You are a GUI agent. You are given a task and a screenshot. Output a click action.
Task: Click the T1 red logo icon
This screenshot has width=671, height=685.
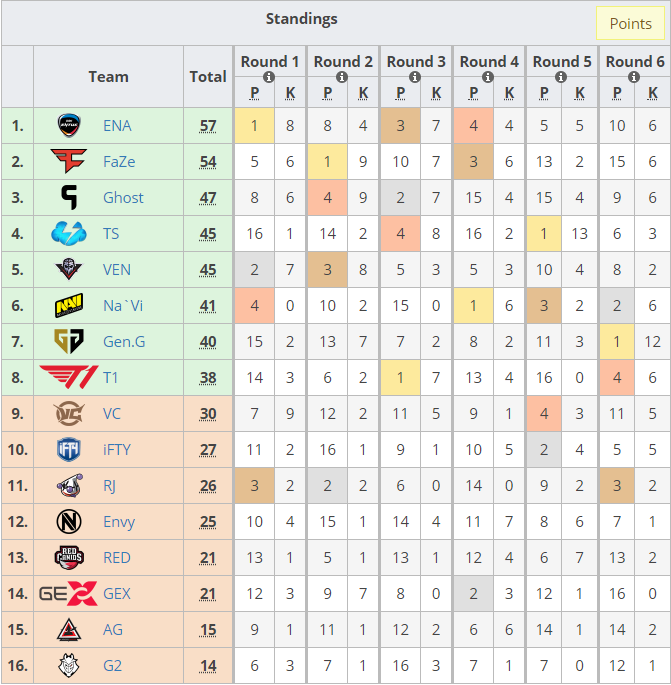click(x=69, y=377)
